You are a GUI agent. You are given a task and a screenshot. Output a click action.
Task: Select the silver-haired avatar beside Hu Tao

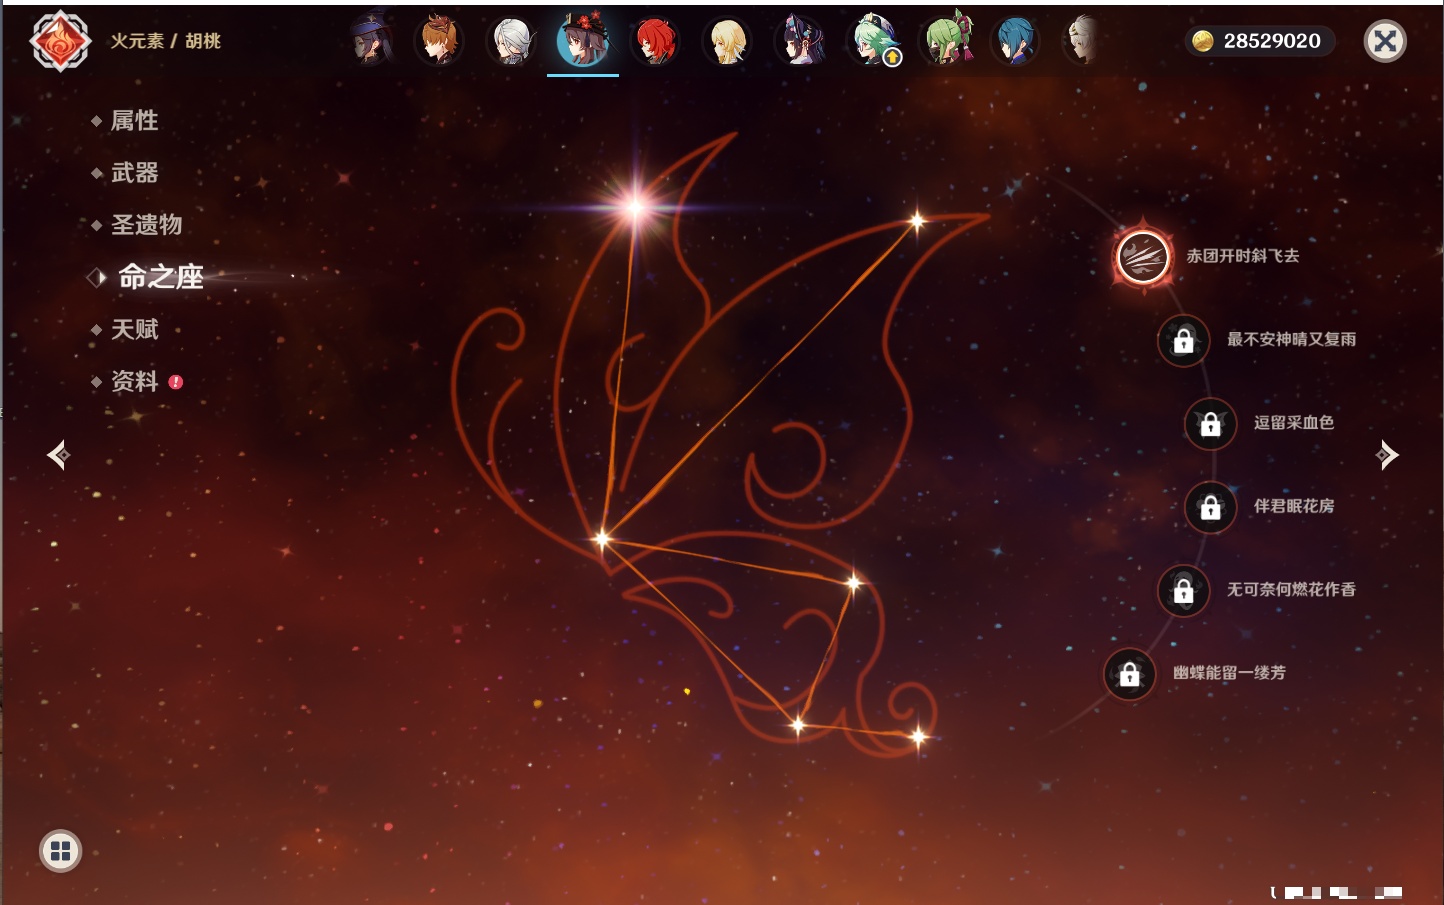pyautogui.click(x=511, y=41)
